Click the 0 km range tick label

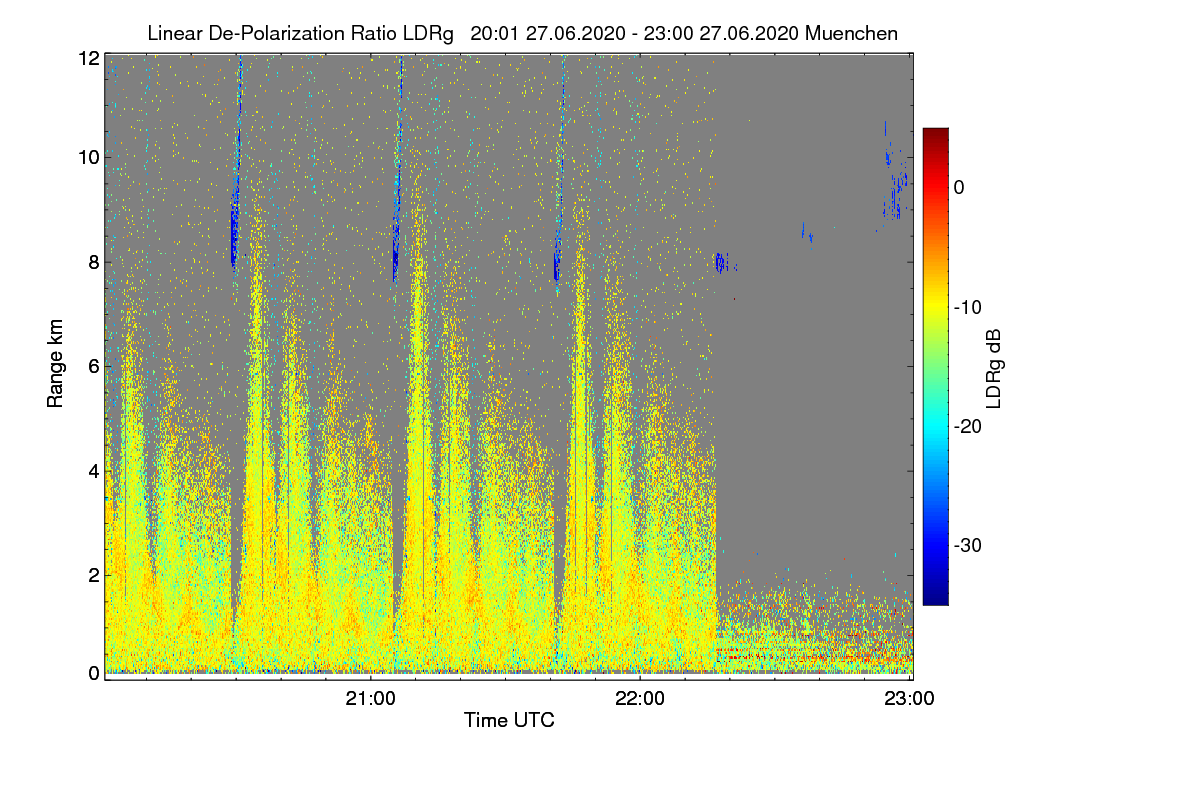[x=94, y=673]
